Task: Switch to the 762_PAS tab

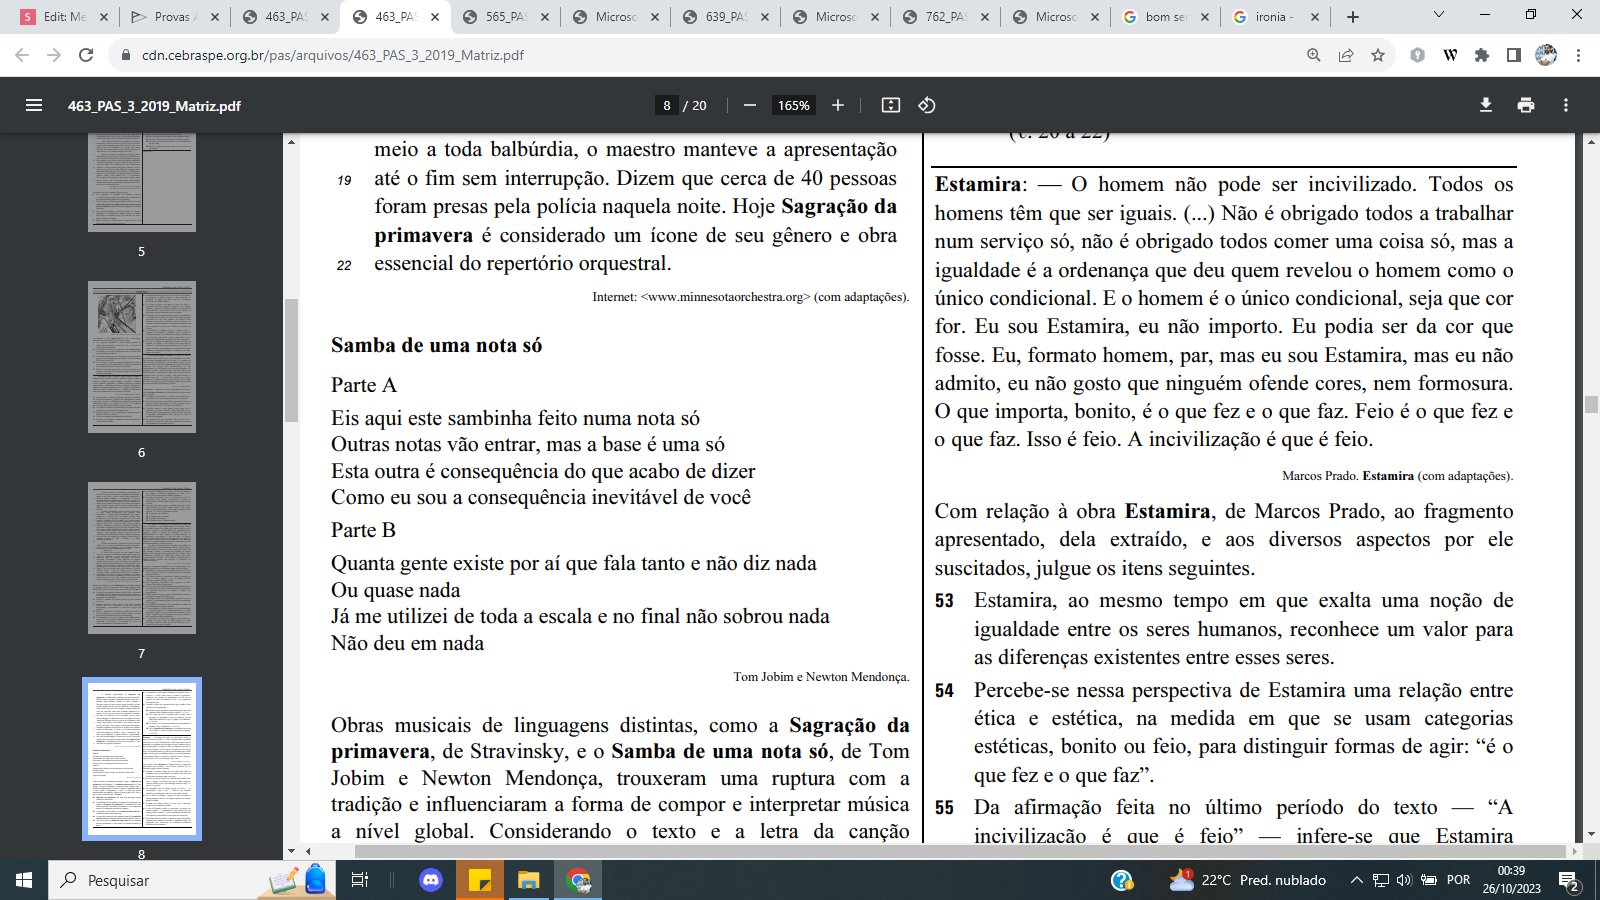Action: [x=945, y=17]
